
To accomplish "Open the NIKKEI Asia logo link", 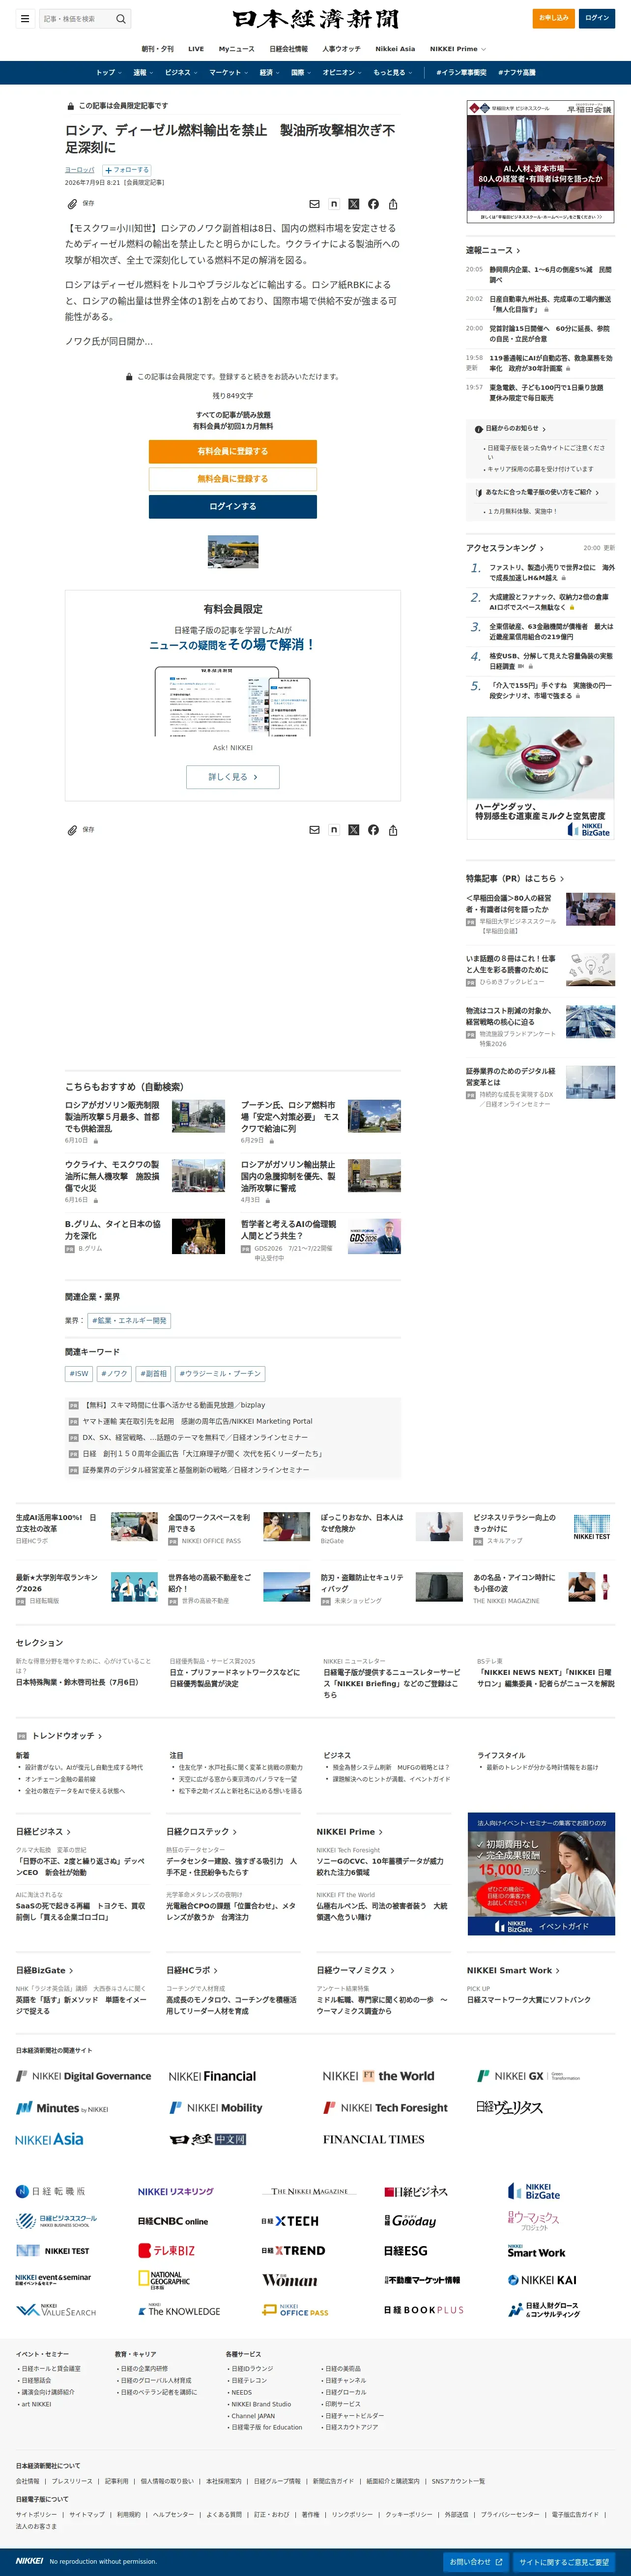I will pyautogui.click(x=49, y=2139).
